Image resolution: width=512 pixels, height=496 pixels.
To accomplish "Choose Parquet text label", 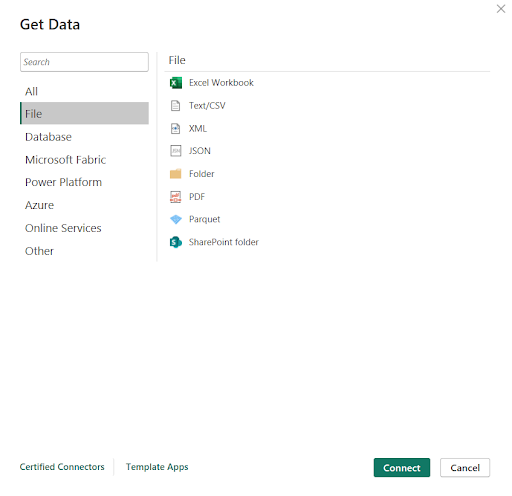I will pos(204,219).
